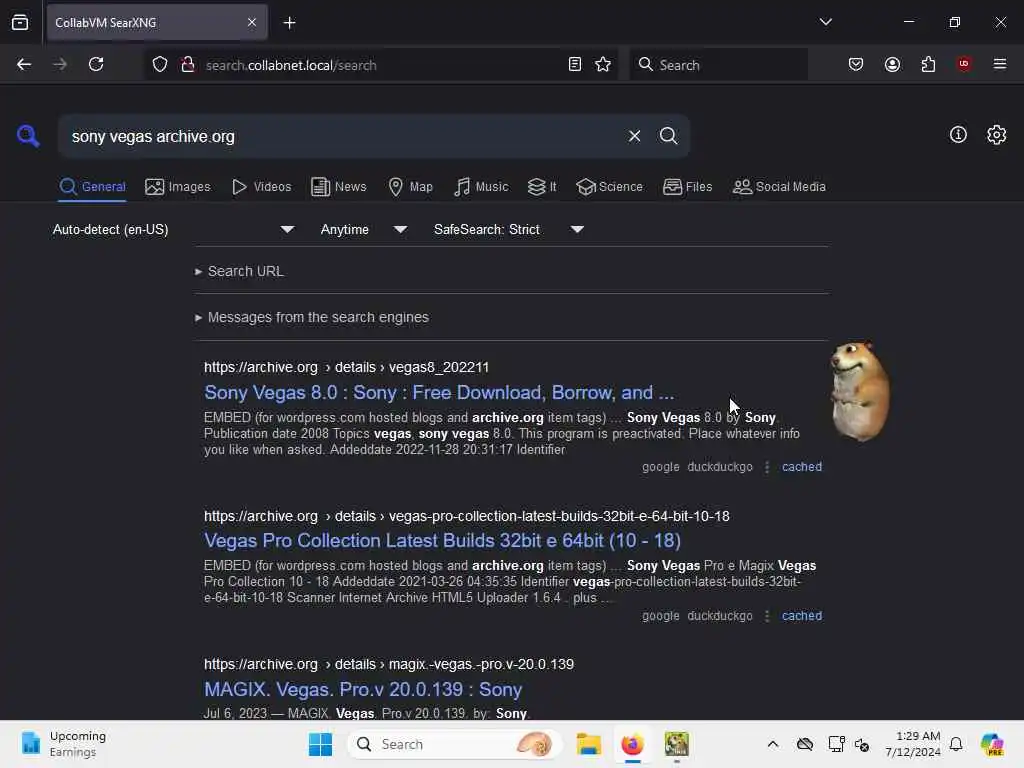Click the SearXNG magnifier logo

click(28, 136)
